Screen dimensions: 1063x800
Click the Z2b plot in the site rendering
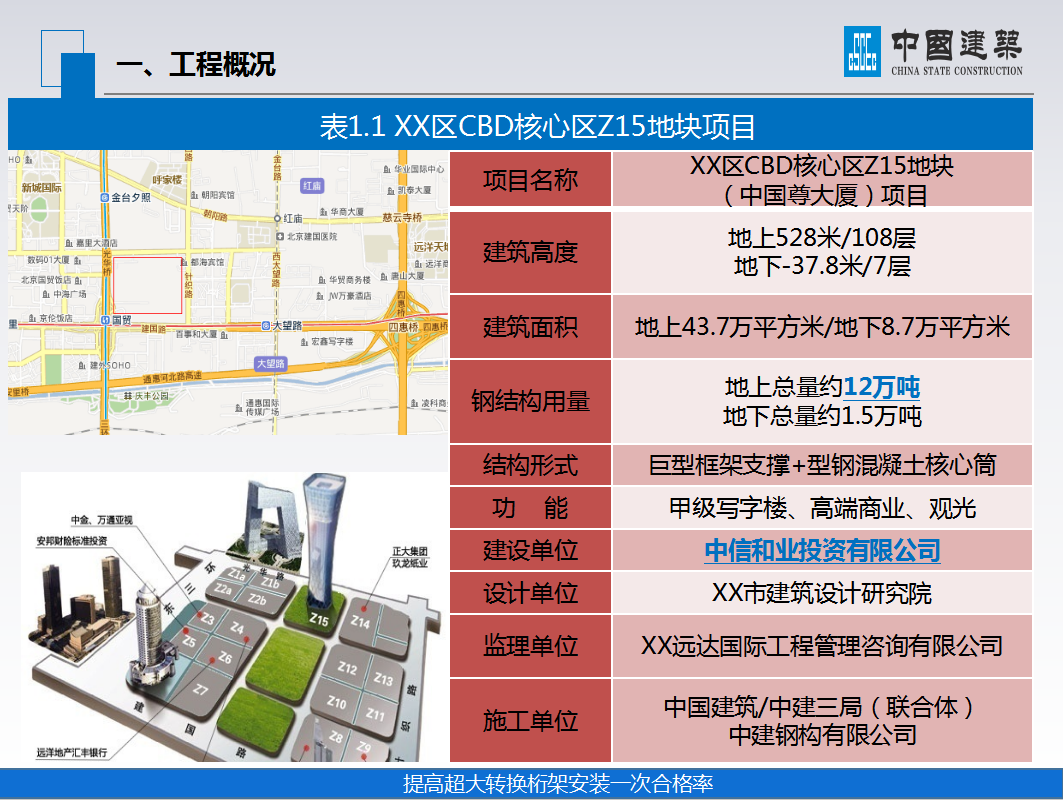257,599
